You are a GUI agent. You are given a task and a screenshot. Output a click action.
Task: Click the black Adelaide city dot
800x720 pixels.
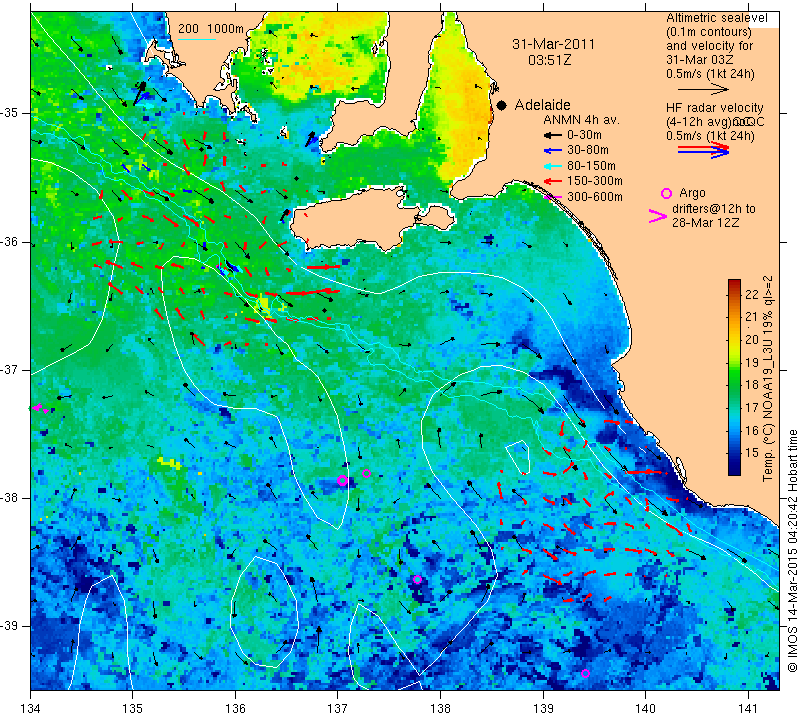pyautogui.click(x=502, y=105)
